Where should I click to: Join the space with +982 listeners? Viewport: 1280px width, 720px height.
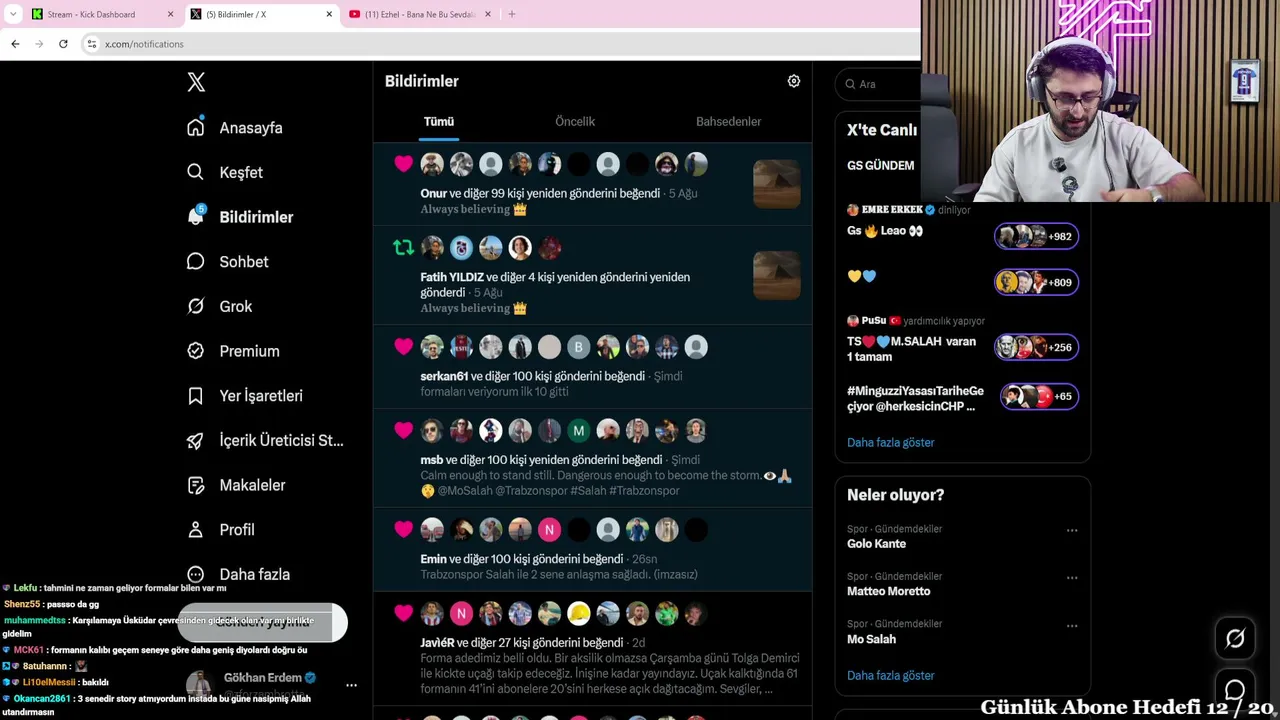pyautogui.click(x=1036, y=236)
